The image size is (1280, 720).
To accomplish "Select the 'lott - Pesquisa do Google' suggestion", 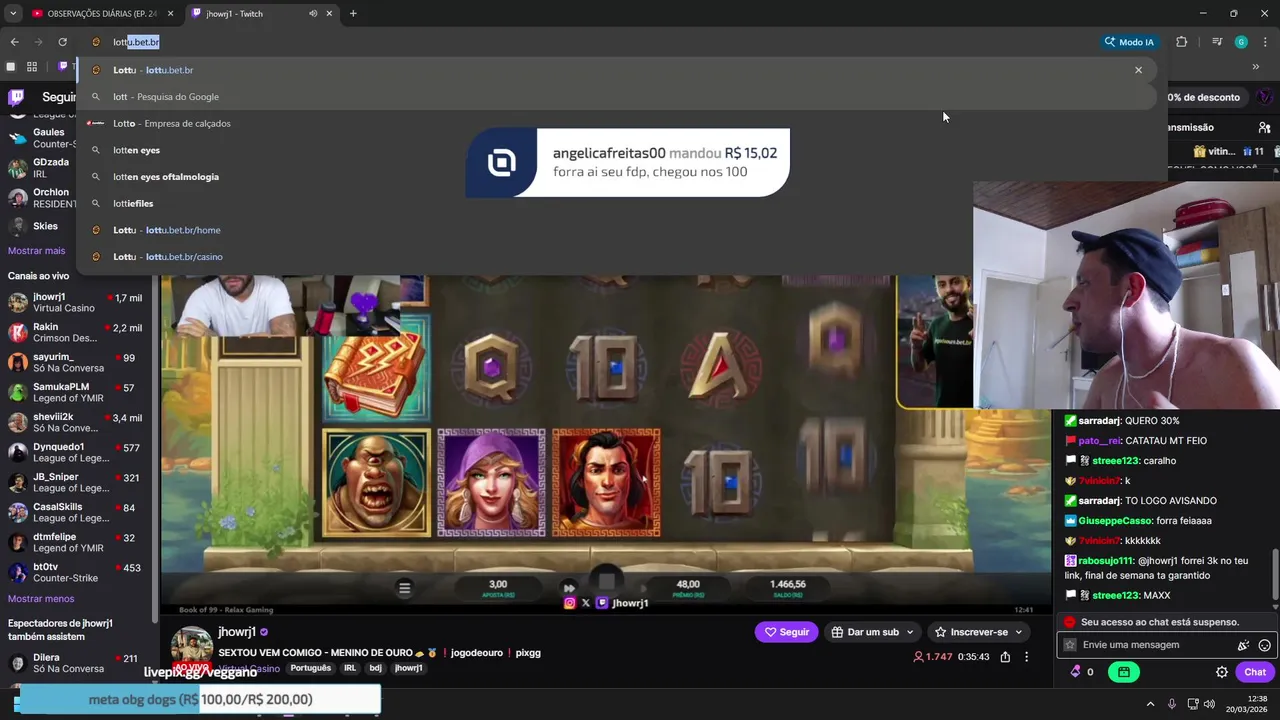I will click(617, 97).
